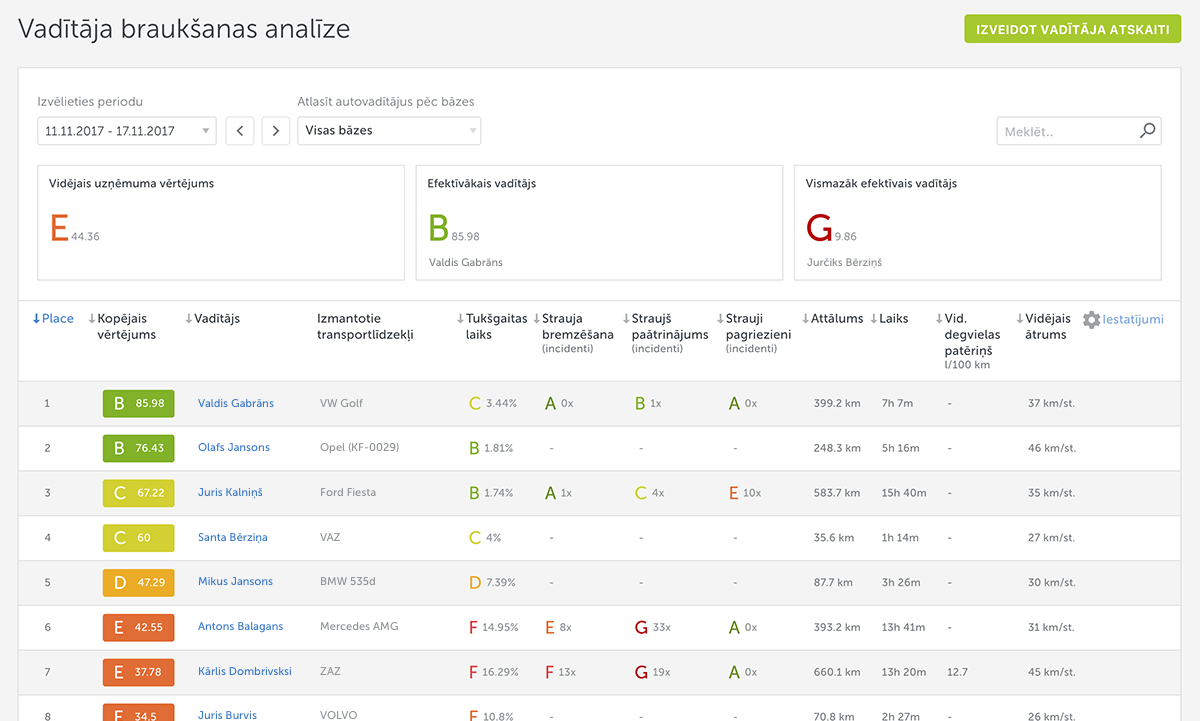Click the search magnifier icon
Screen dimensions: 1200x721
[1147, 130]
